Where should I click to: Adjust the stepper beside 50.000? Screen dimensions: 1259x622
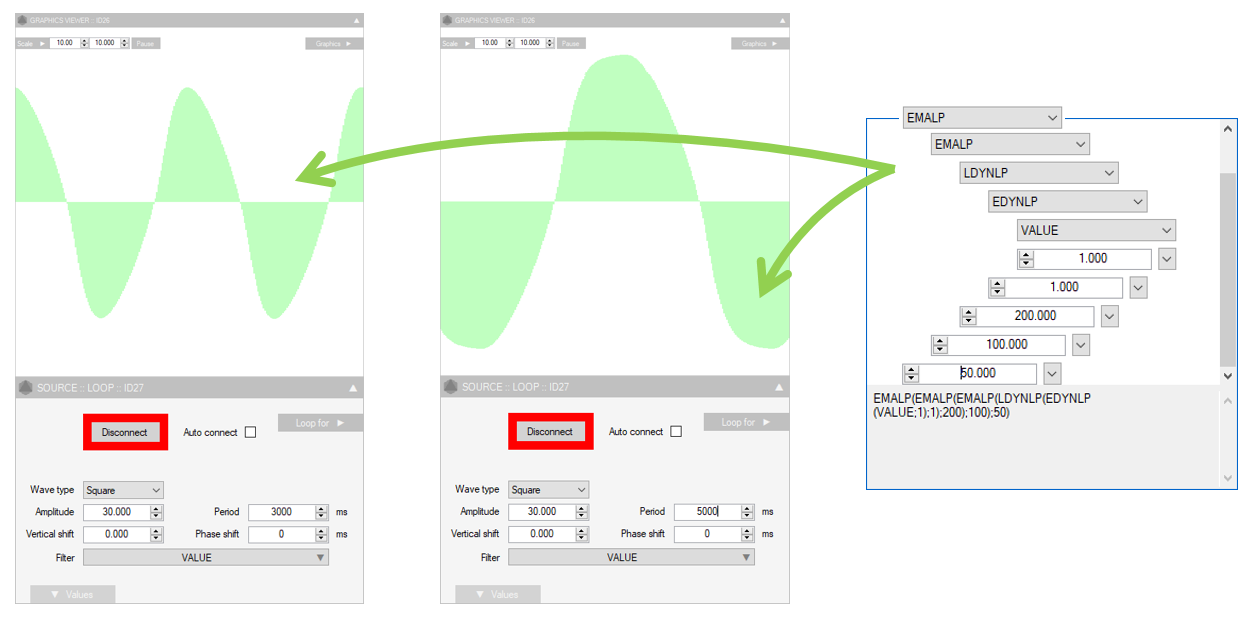[911, 373]
